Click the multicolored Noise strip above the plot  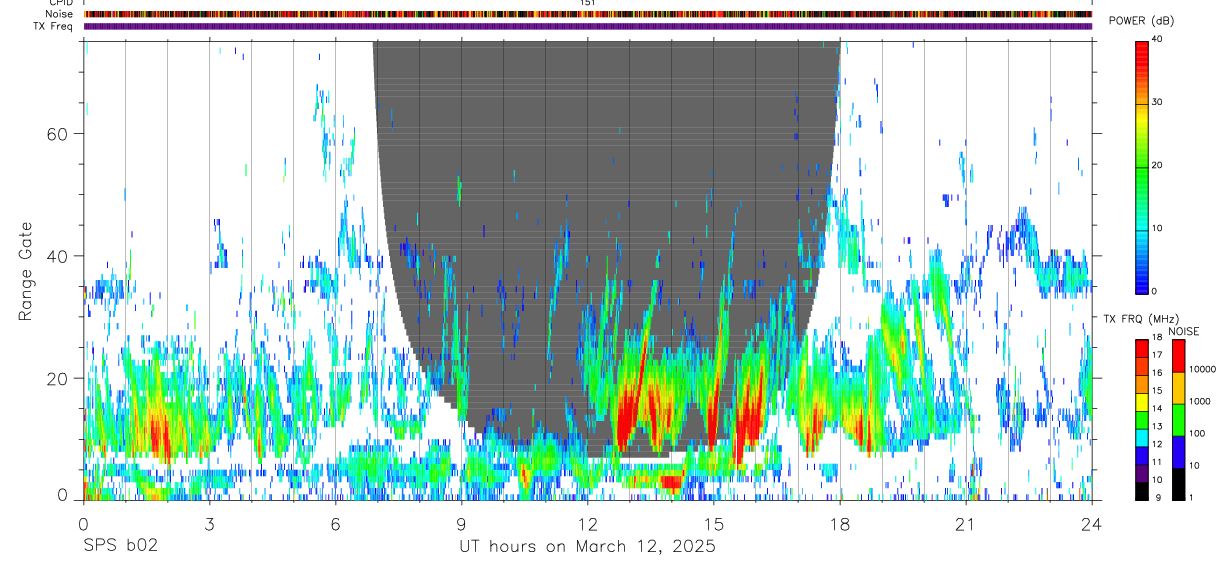click(x=587, y=14)
